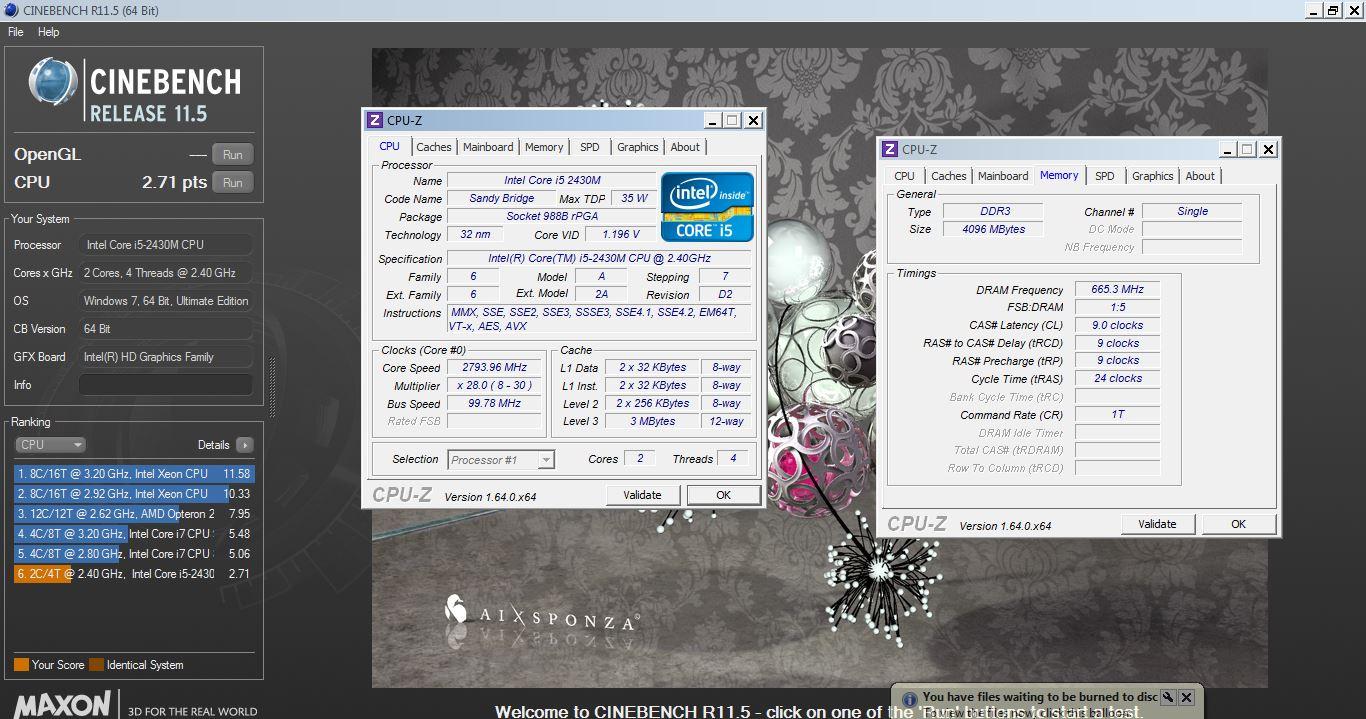Click the Command Rate value 1T
The image size is (1366, 719).
coord(1117,415)
